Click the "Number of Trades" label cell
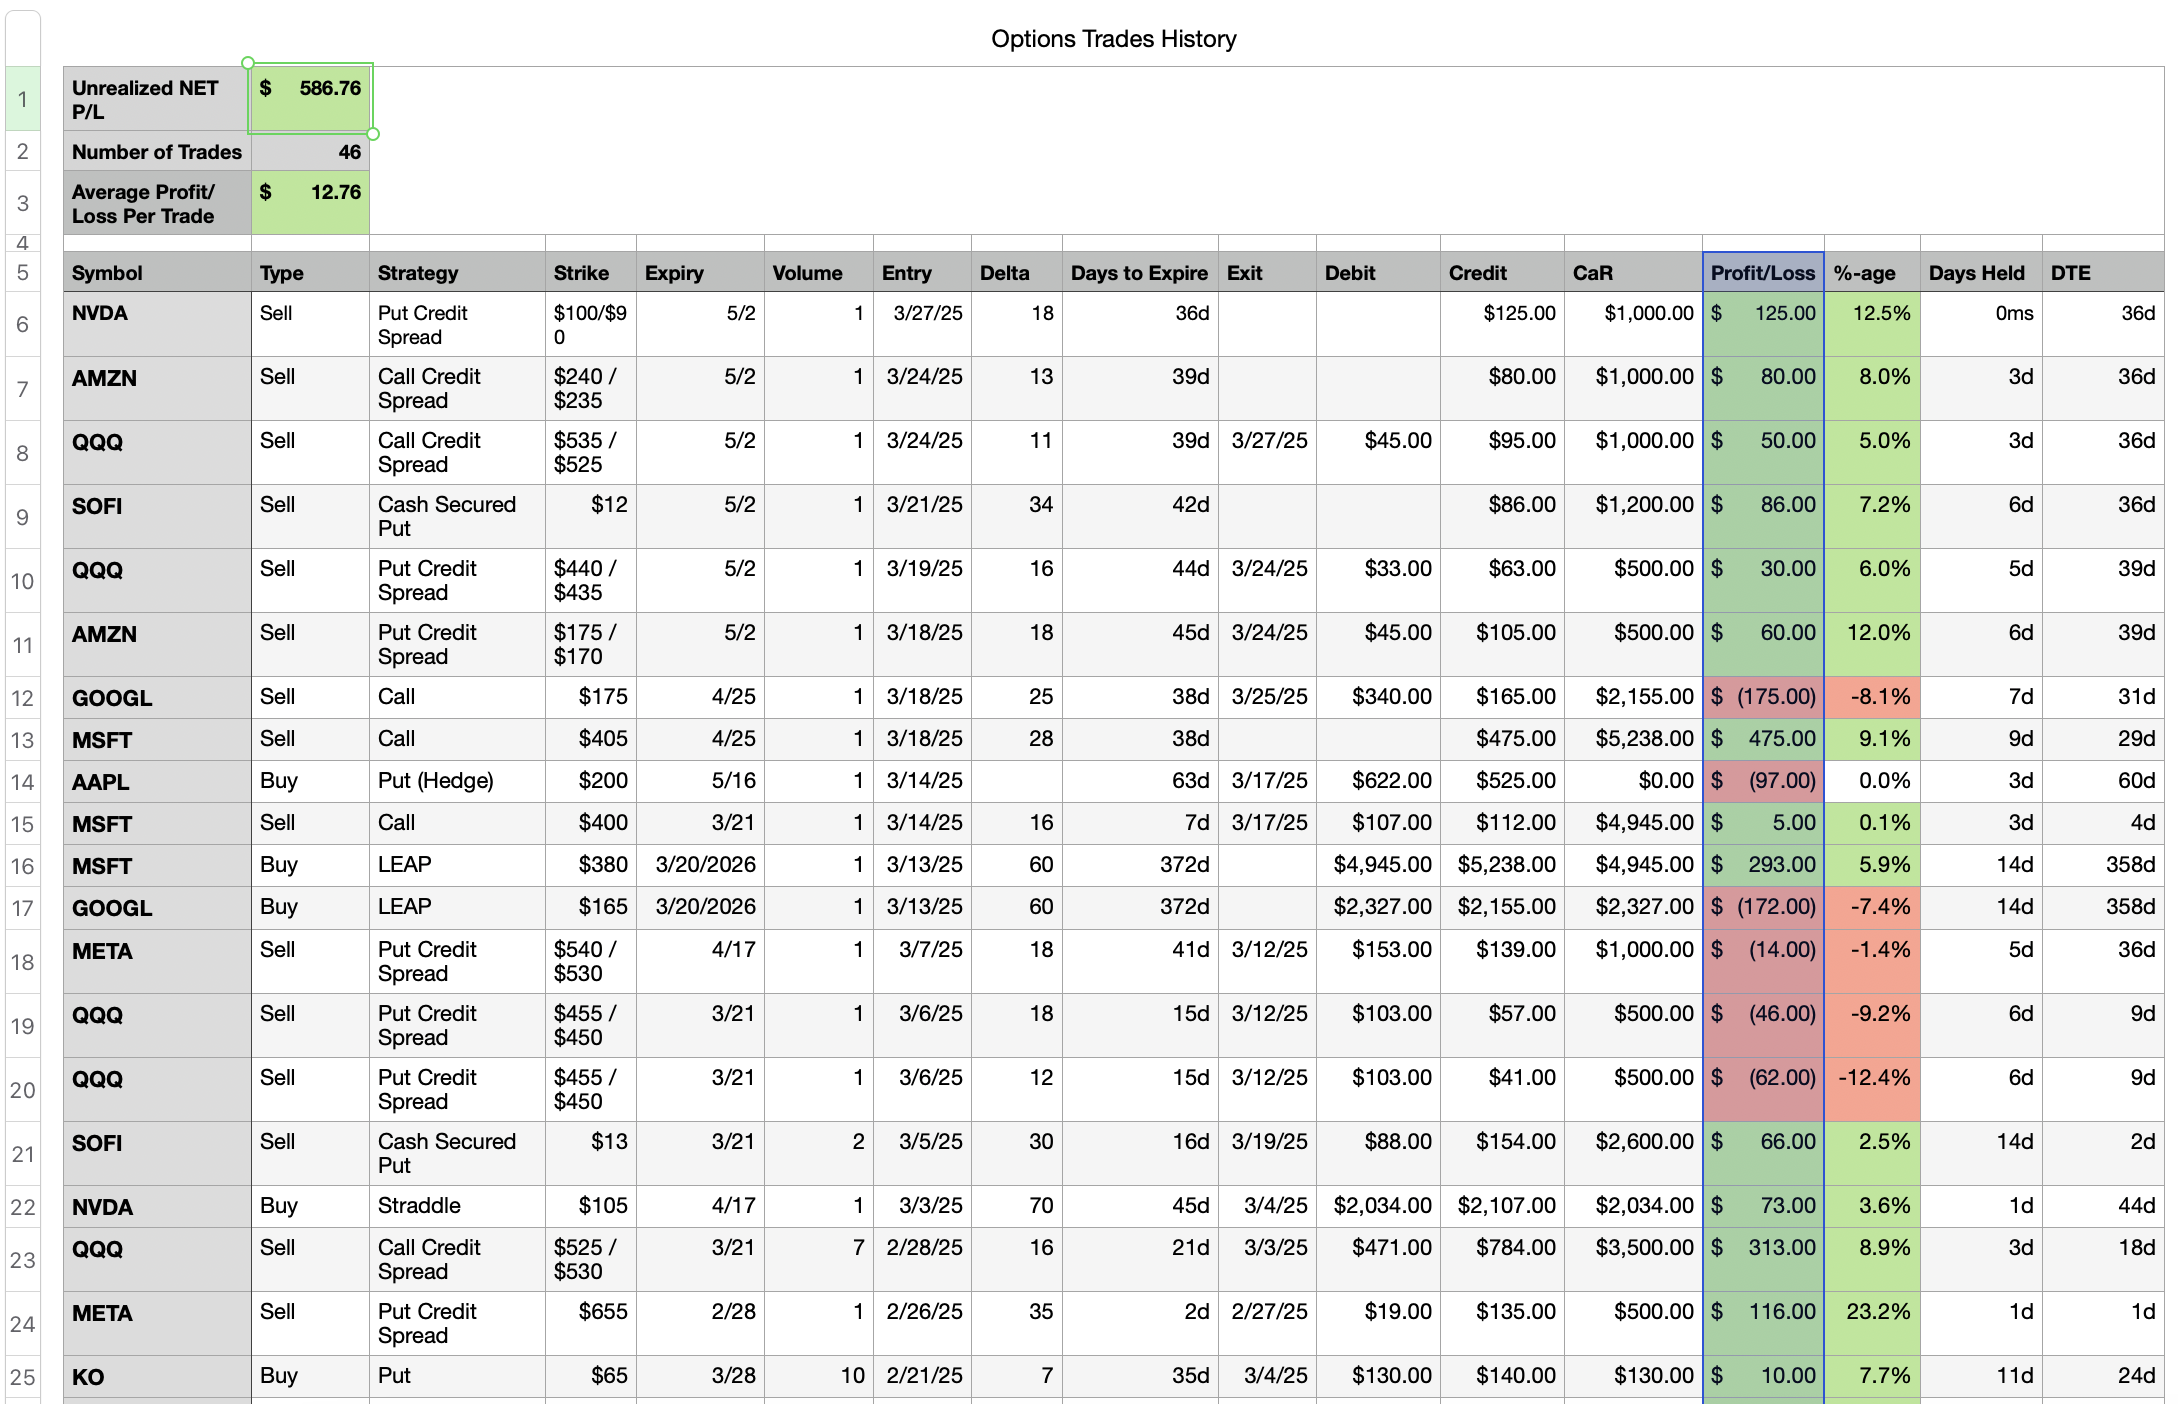This screenshot has width=2178, height=1404. pos(157,152)
